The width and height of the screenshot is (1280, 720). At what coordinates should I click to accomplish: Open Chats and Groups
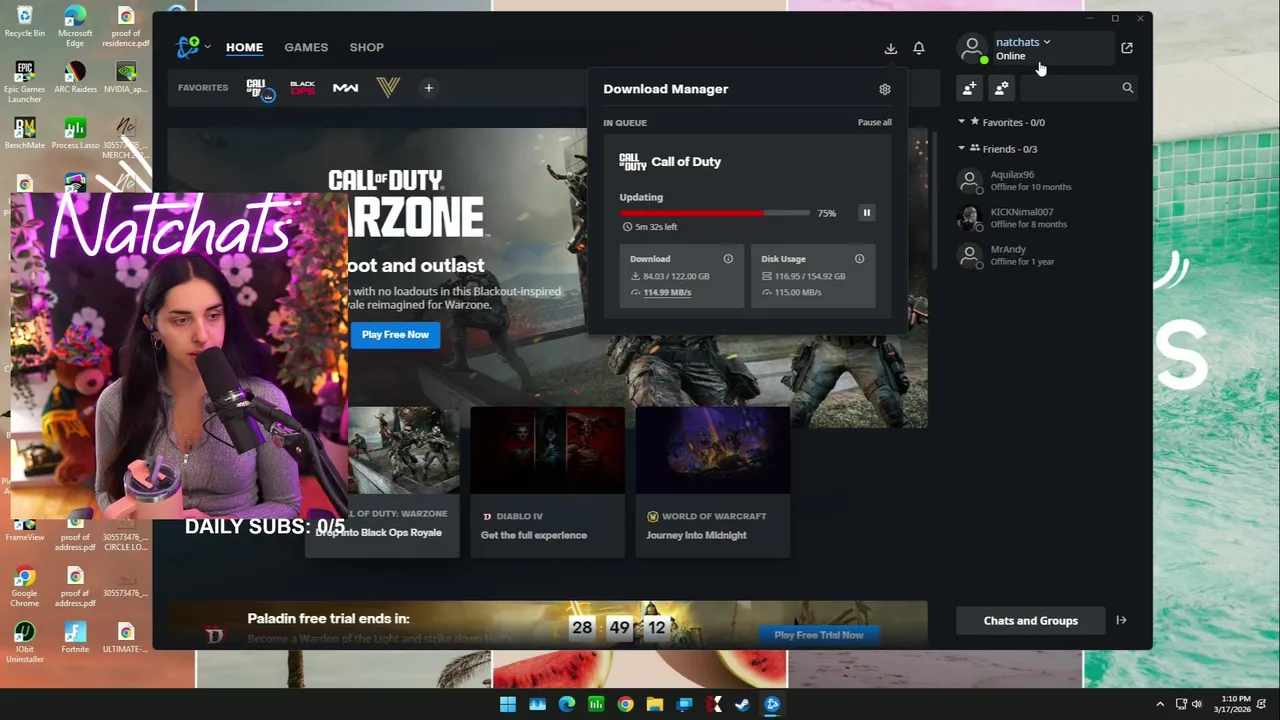(x=1030, y=621)
